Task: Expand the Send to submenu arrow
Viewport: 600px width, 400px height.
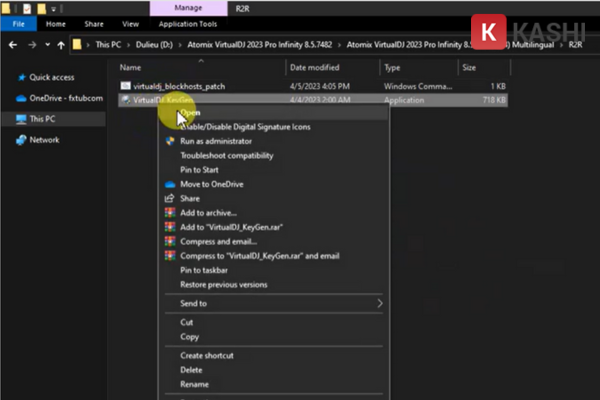Action: tap(379, 303)
